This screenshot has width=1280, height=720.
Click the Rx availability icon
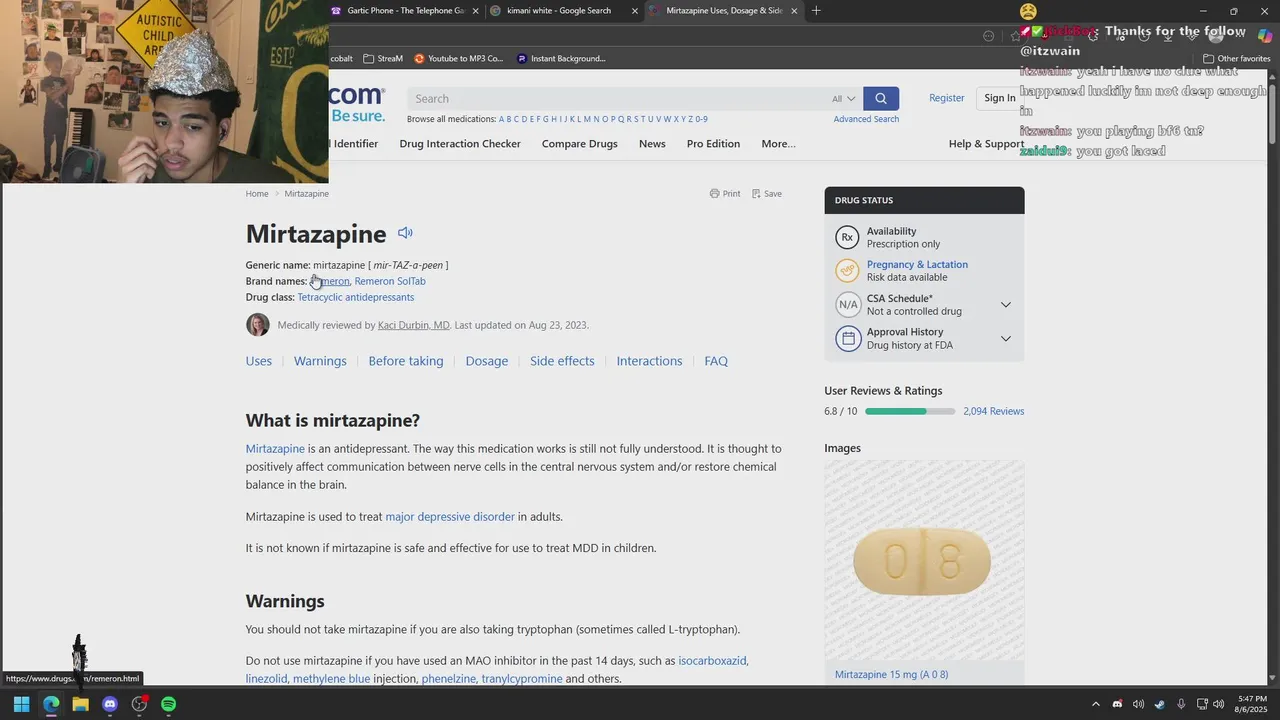point(848,237)
